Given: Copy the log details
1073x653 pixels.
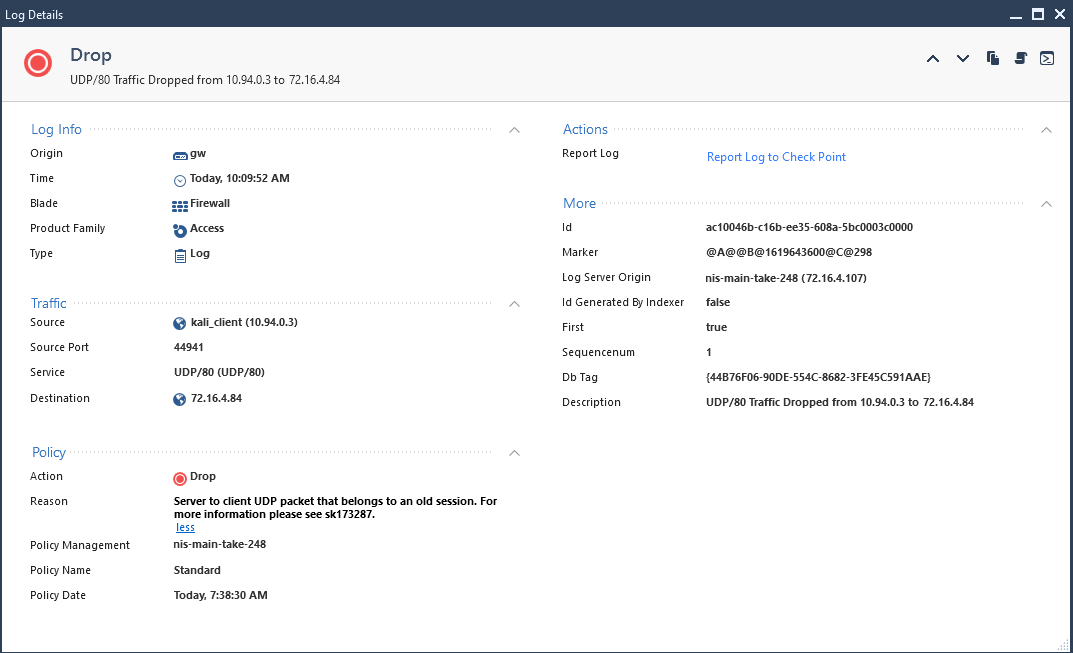Looking at the screenshot, I should click(x=992, y=58).
